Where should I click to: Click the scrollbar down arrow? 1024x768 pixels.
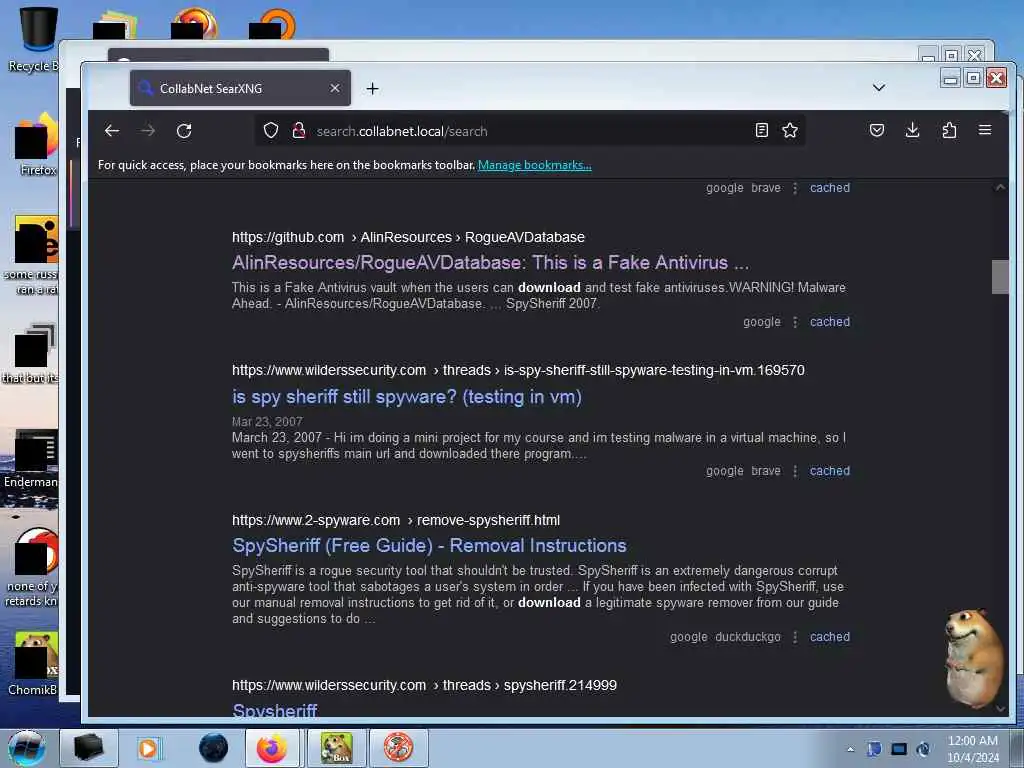coord(1000,709)
